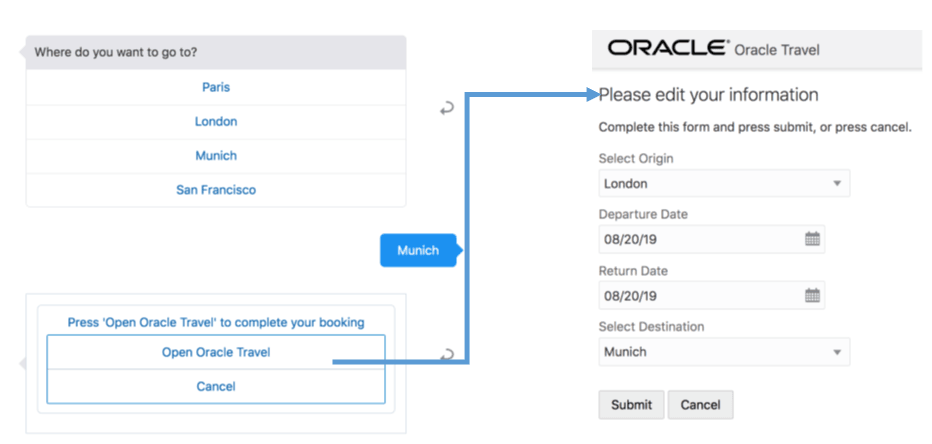
Task: Click the Oracle logo in header
Action: (667, 48)
